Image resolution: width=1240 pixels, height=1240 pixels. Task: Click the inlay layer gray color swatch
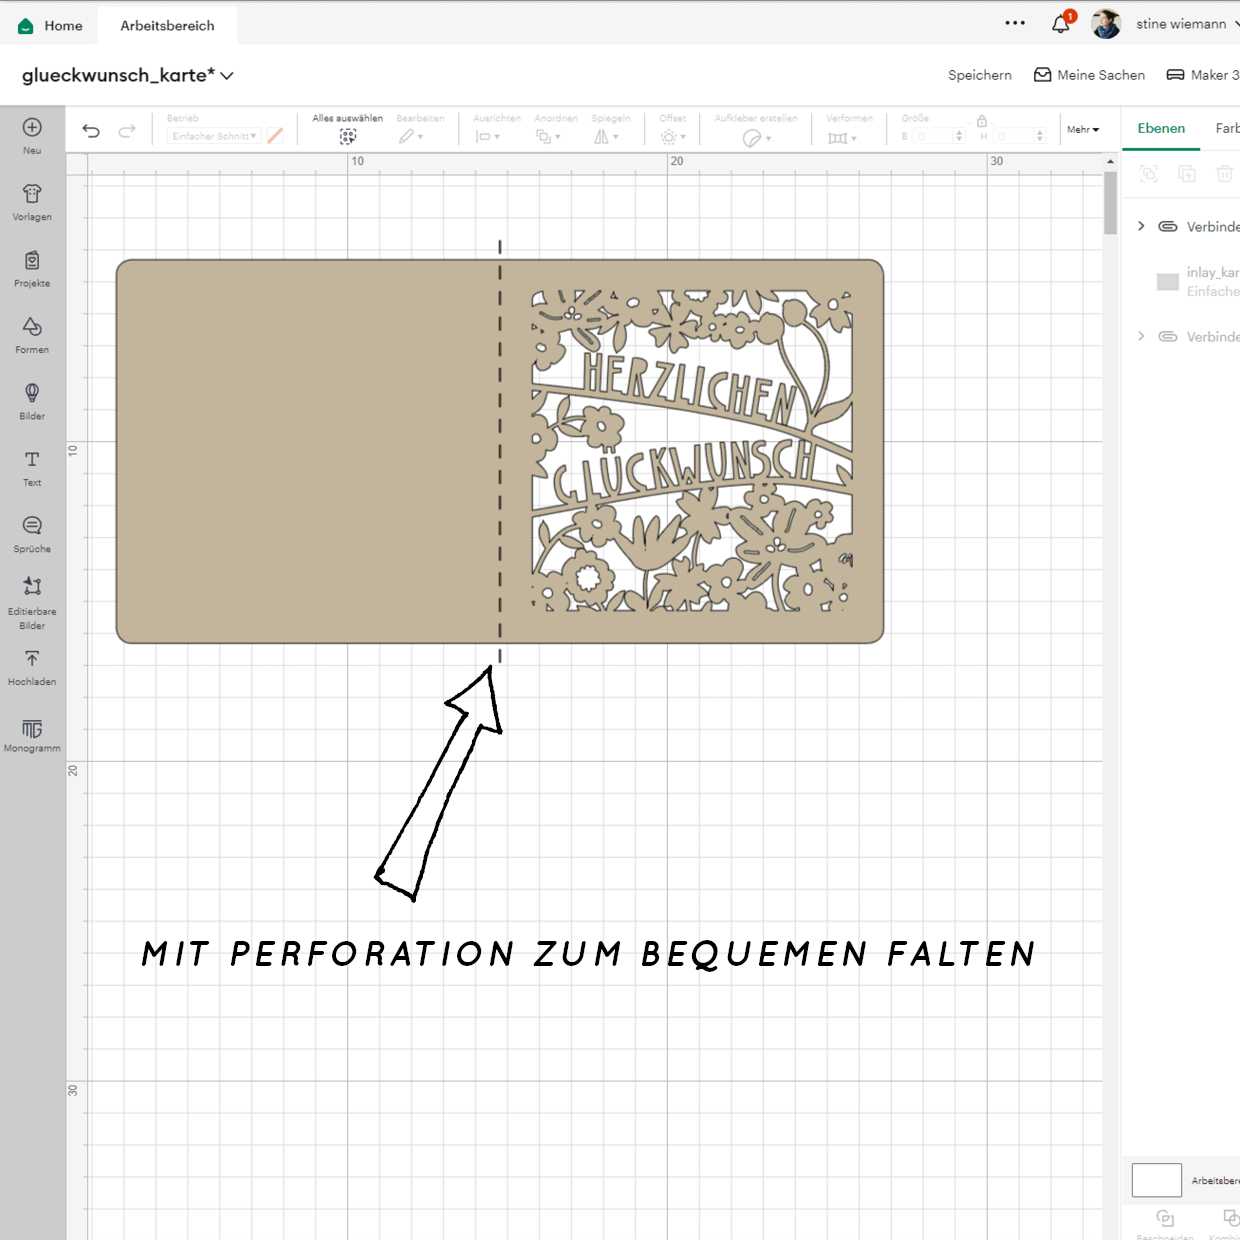click(x=1167, y=282)
